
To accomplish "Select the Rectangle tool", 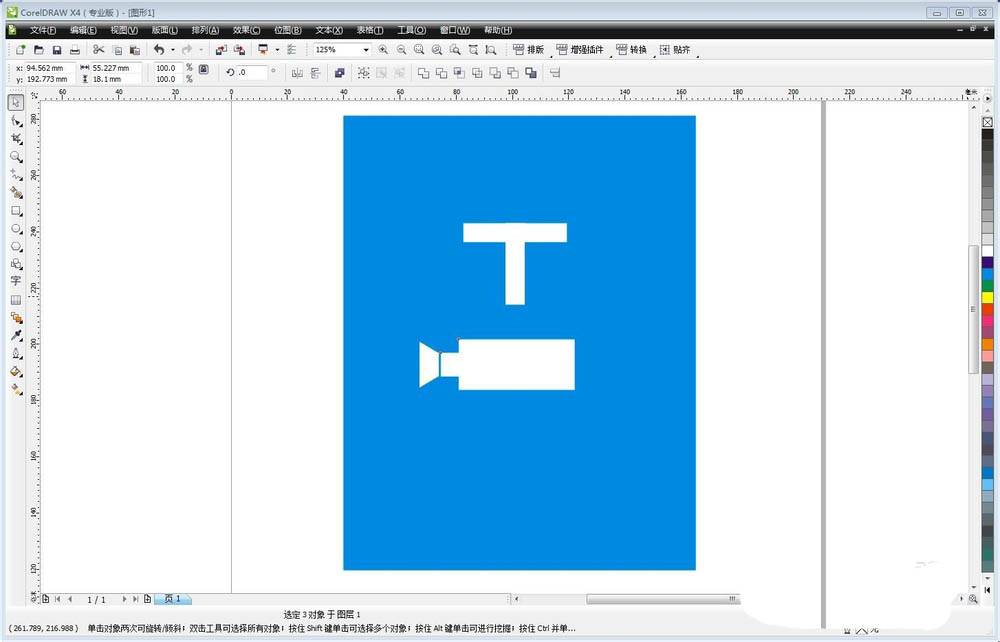I will tap(16, 211).
